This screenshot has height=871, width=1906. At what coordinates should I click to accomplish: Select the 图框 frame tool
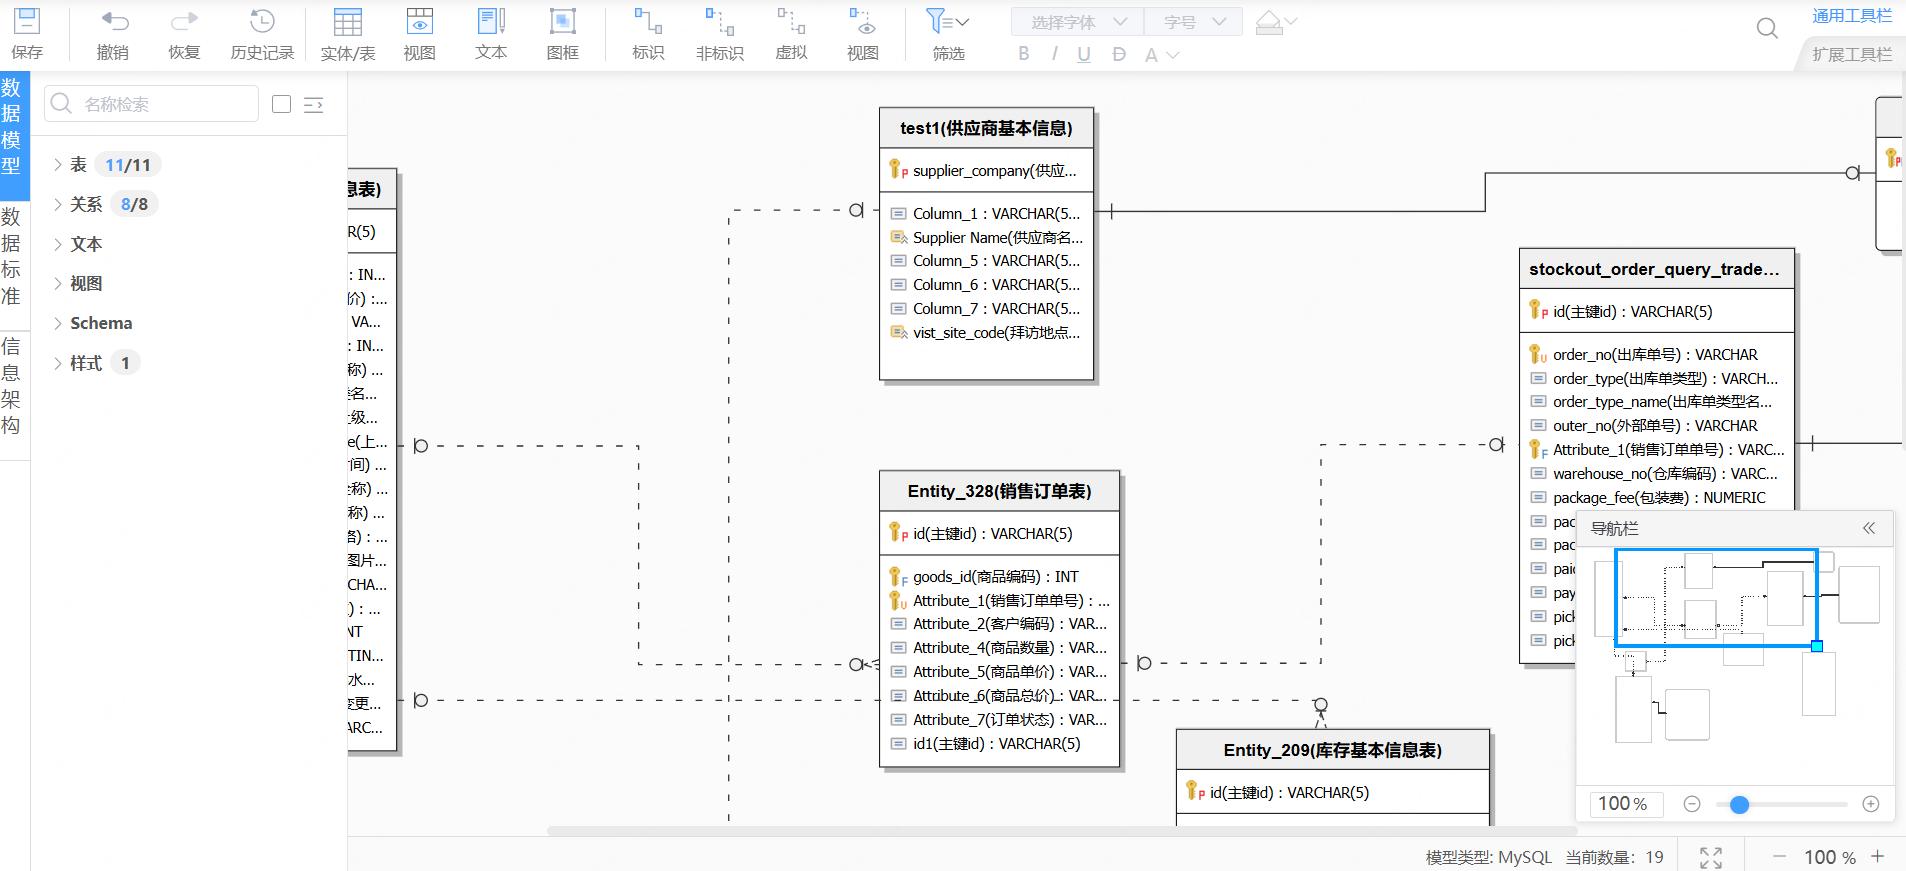tap(563, 33)
